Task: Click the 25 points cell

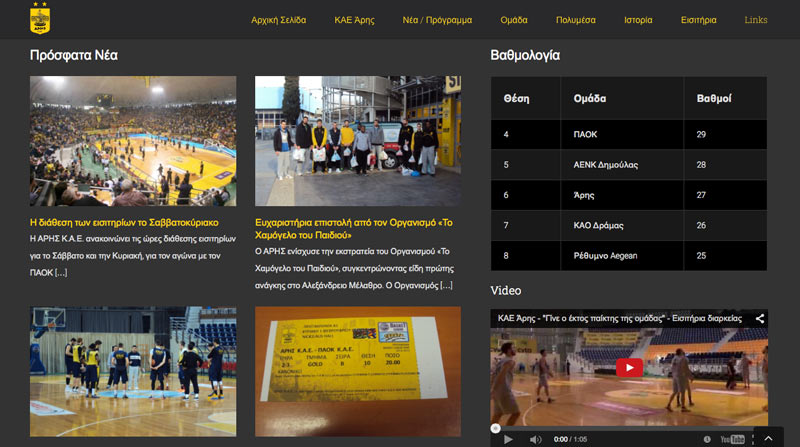Action: 725,256
